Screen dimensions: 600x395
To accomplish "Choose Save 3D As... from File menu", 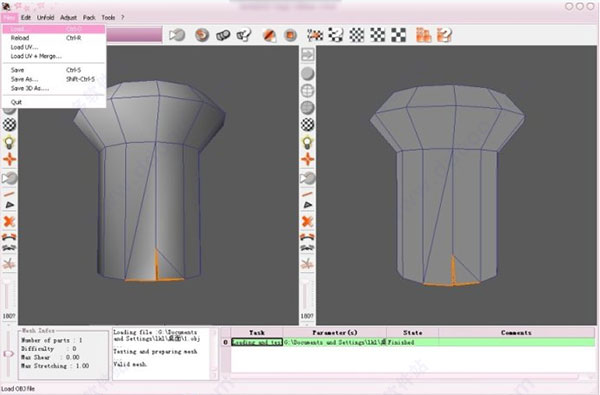I will (x=54, y=88).
